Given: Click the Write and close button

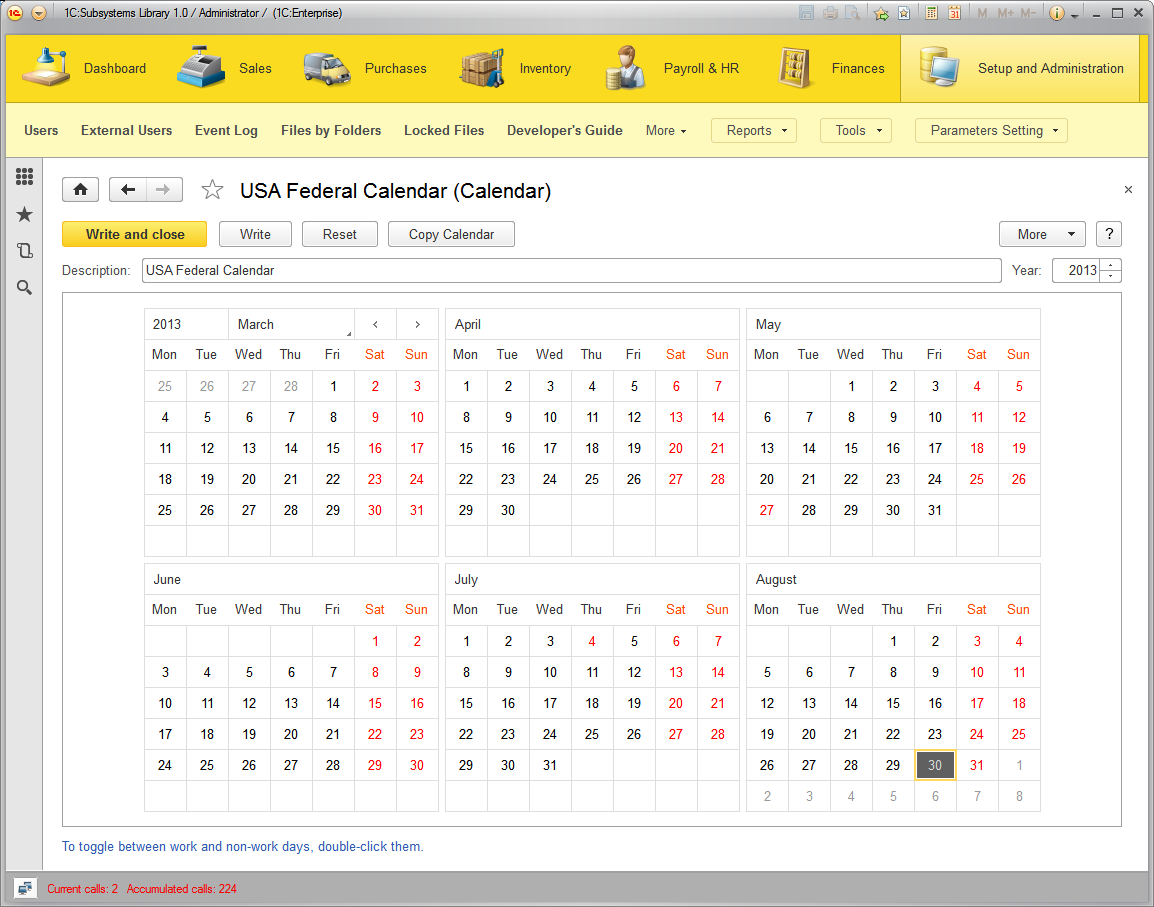Looking at the screenshot, I should [135, 234].
